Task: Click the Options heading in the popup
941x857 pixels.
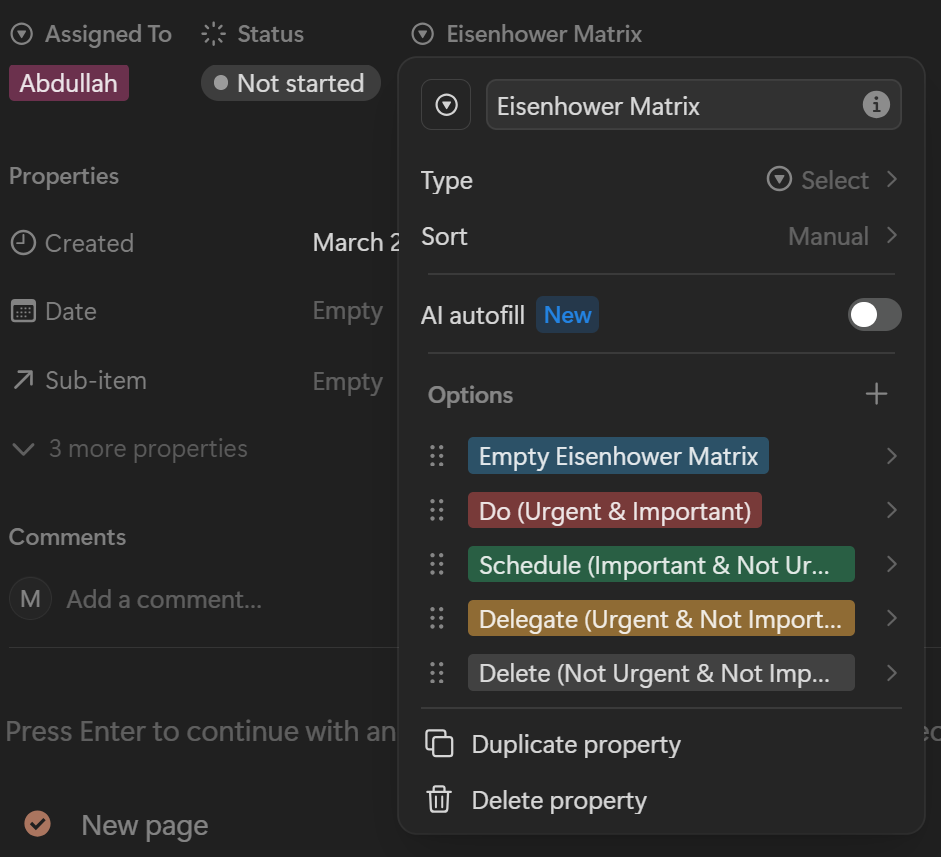Action: pos(470,395)
